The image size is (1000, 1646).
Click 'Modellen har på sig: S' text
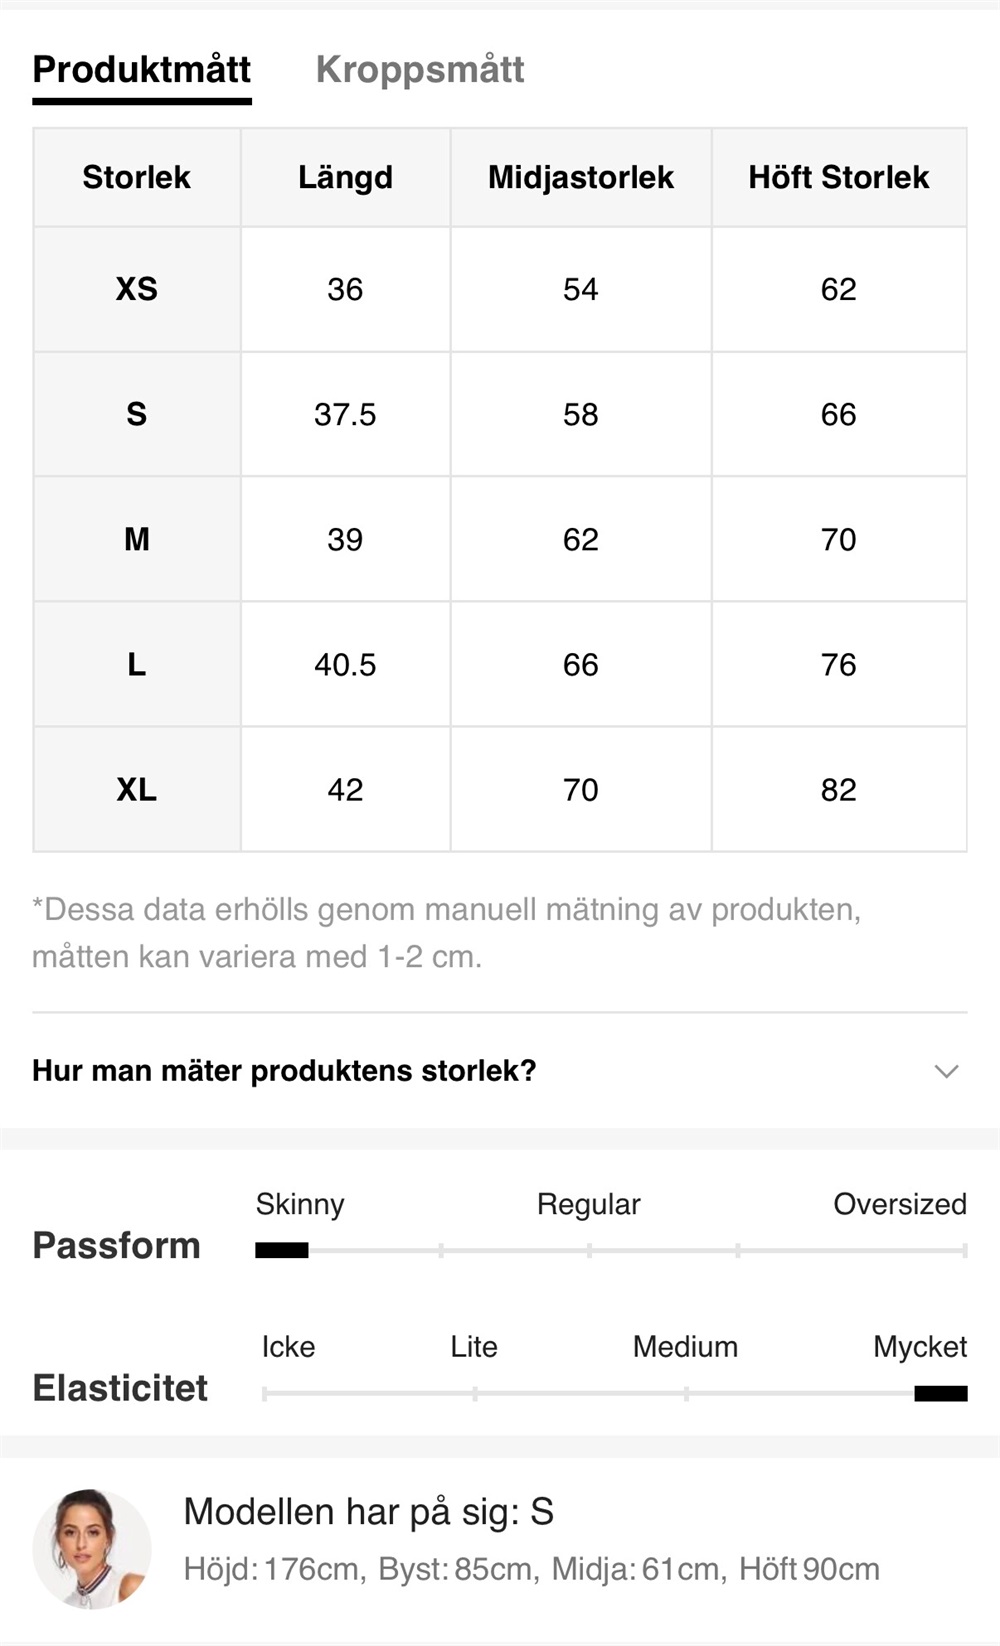pyautogui.click(x=368, y=1512)
